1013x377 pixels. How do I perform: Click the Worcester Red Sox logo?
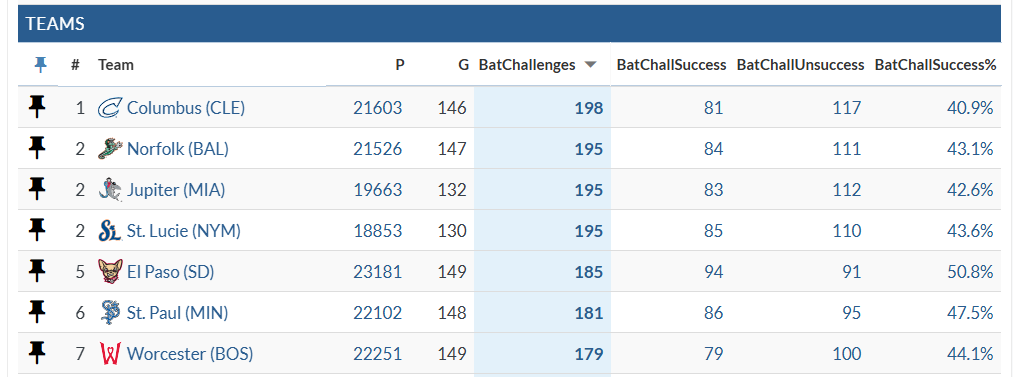pyautogui.click(x=110, y=354)
